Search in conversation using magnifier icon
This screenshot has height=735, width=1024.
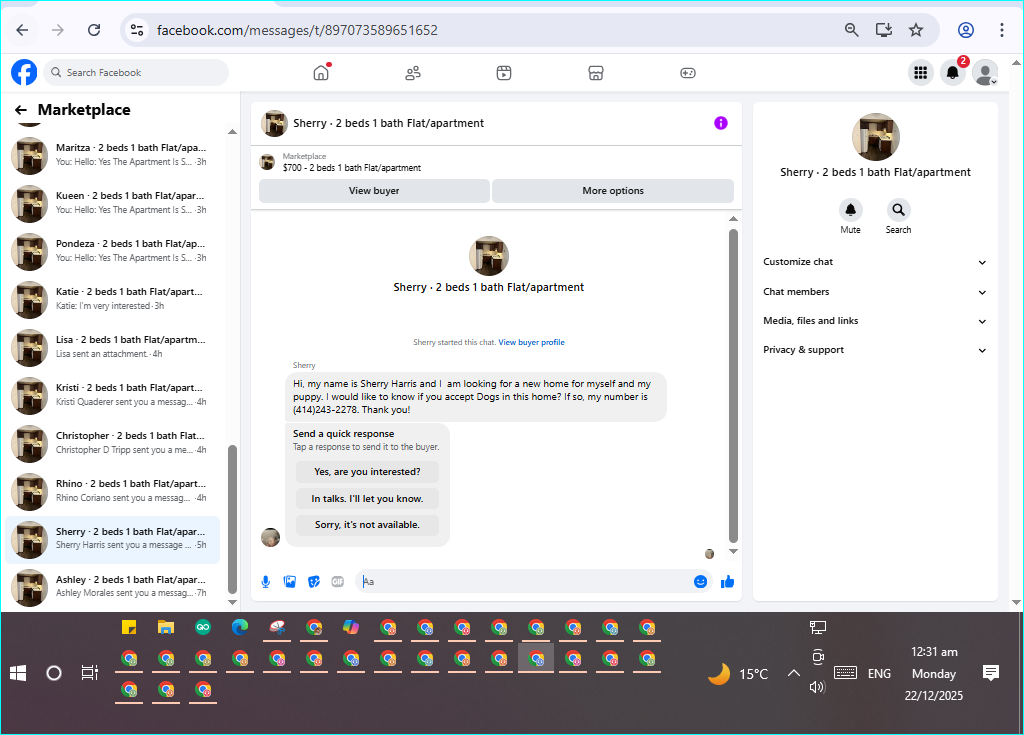[x=899, y=210]
